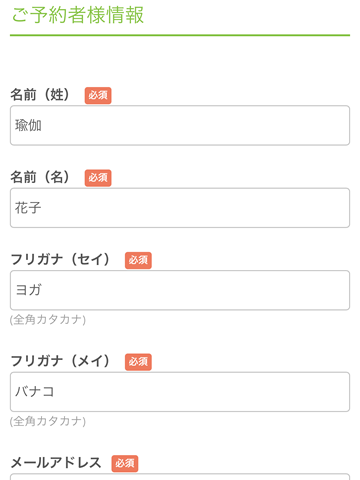This screenshot has width=360, height=480.
Task: Click the 必須 badge beside 名前（名）
Action: 98,178
